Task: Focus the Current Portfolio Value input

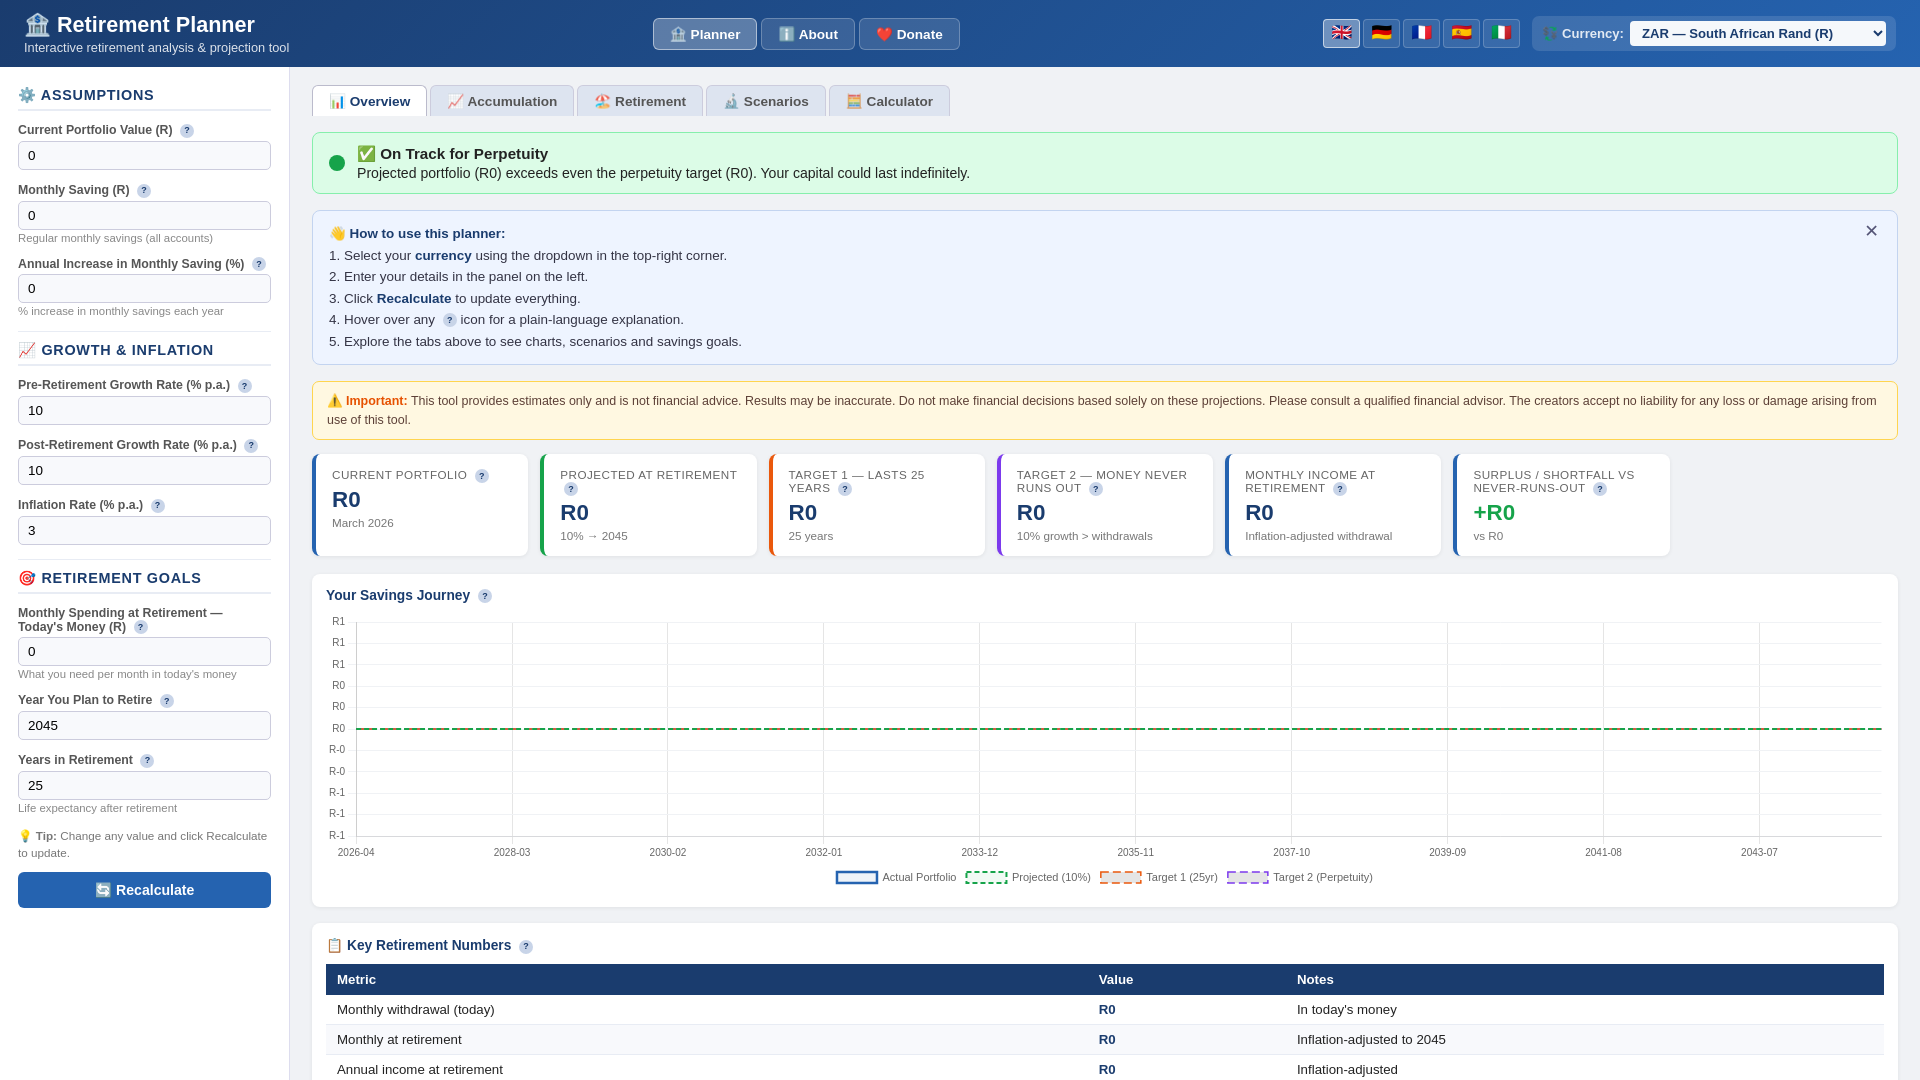Action: (x=144, y=156)
